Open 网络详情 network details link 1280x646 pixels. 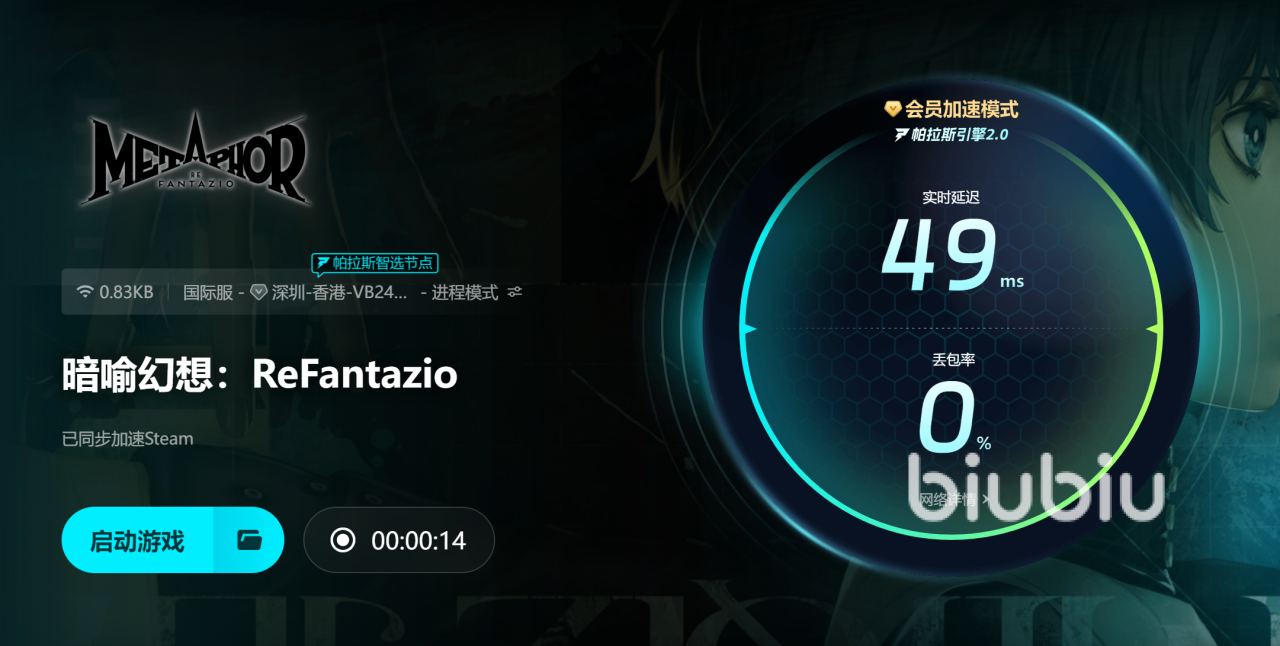point(954,499)
